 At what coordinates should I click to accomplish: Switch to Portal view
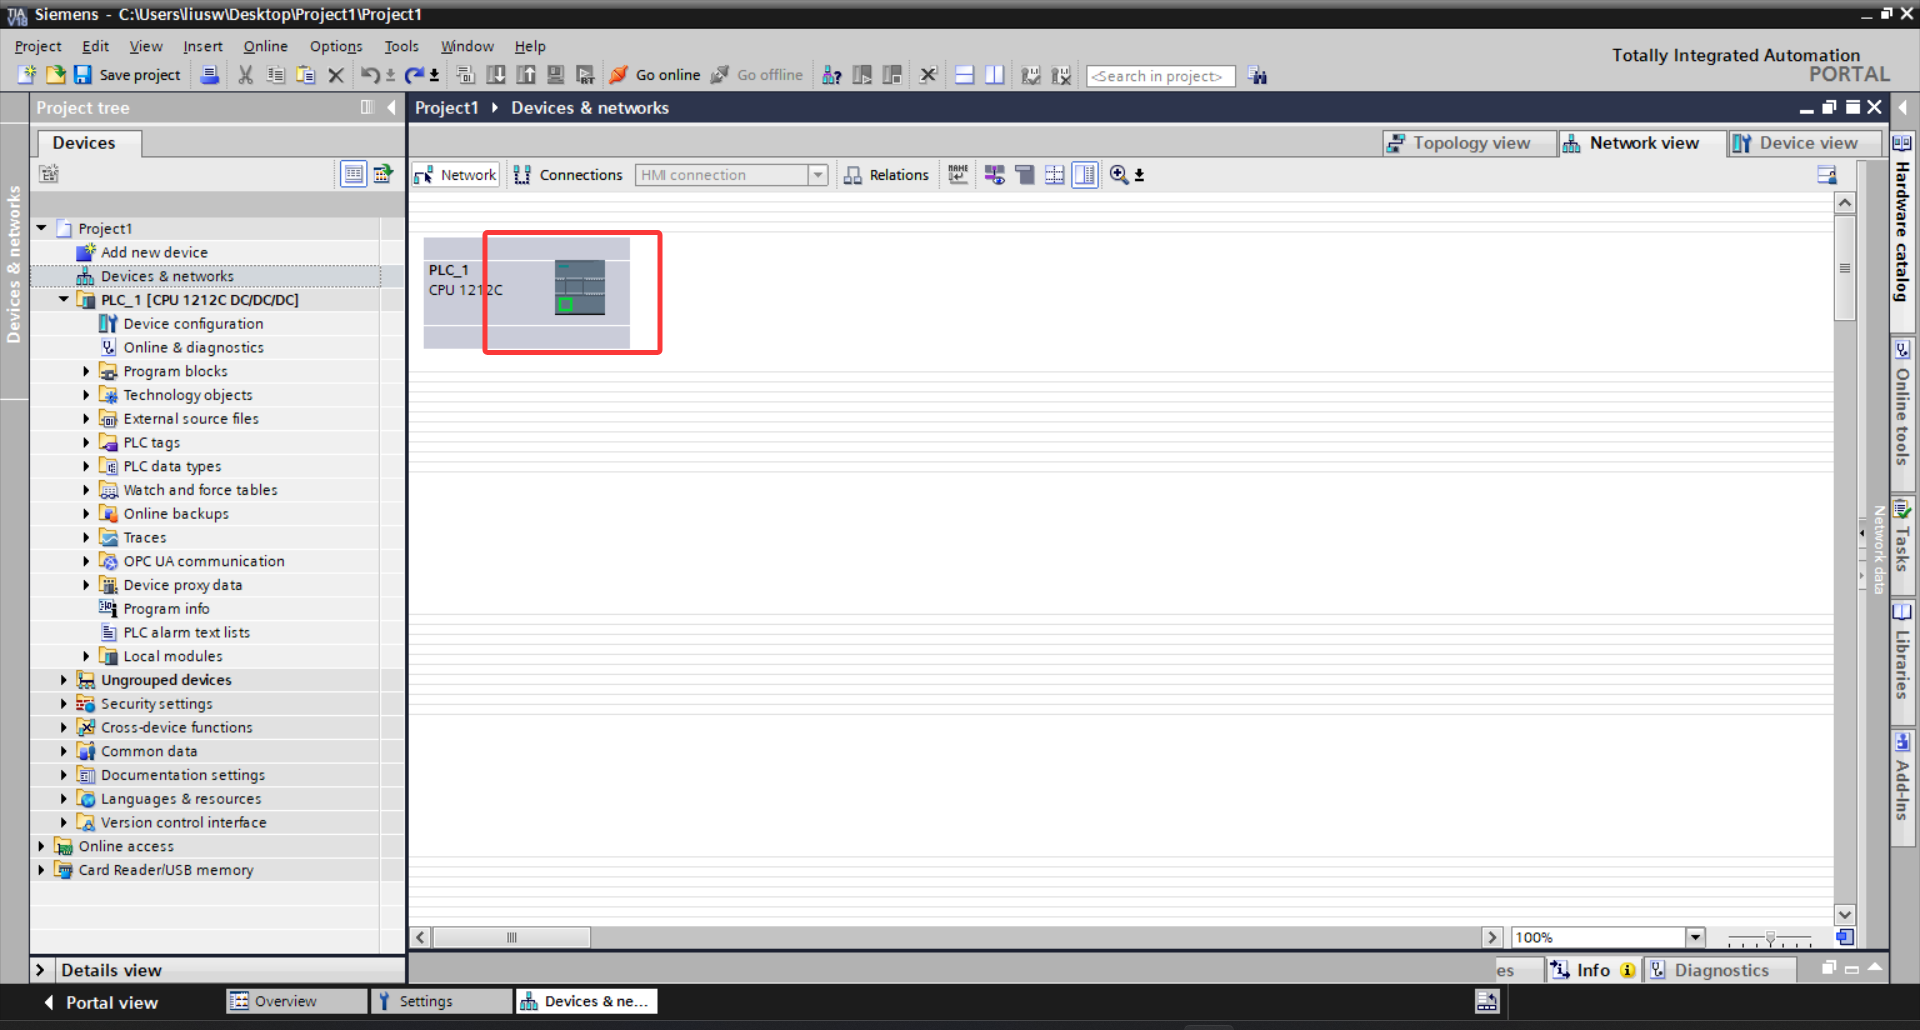[100, 1002]
